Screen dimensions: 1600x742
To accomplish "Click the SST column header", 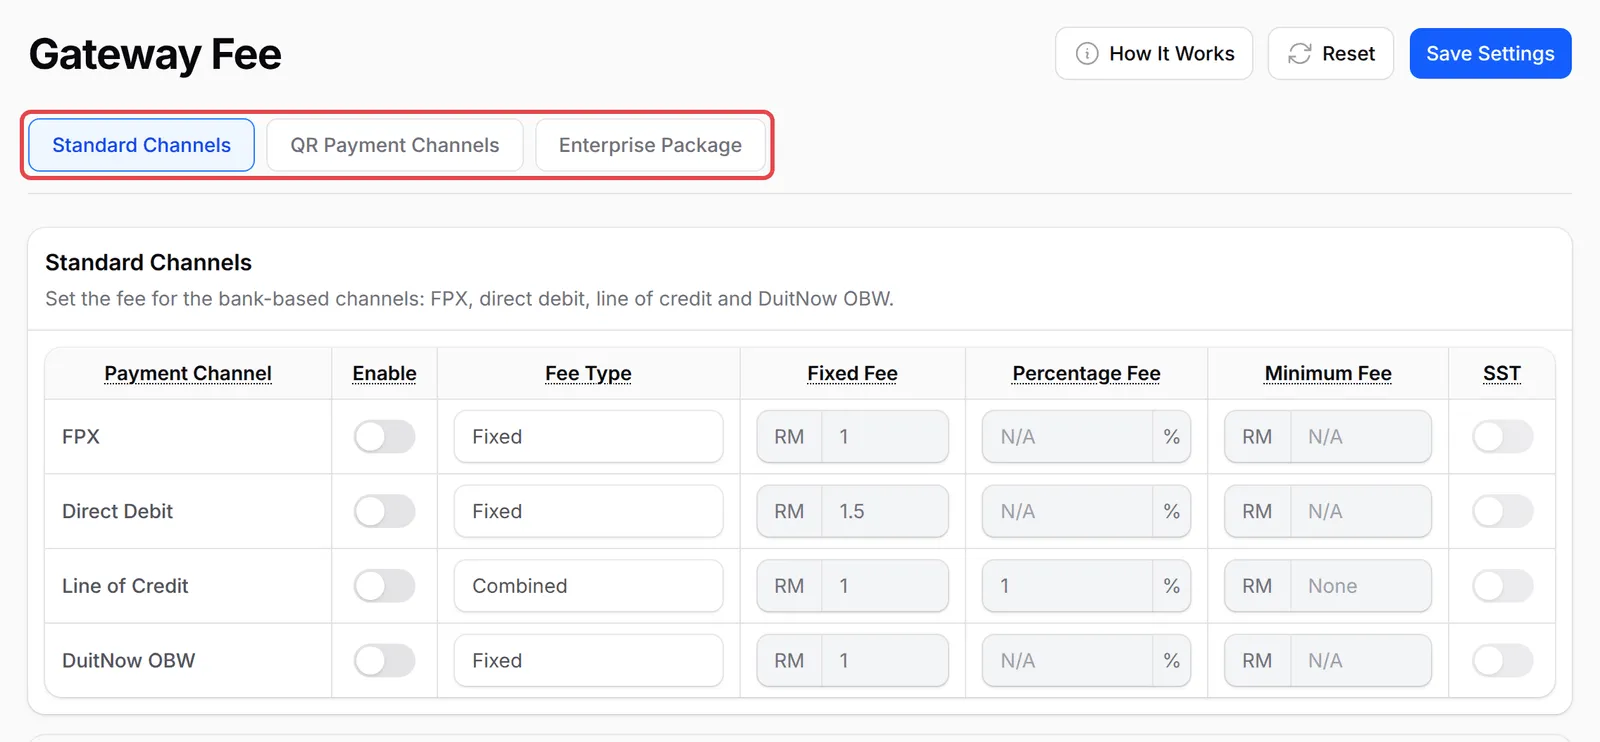I will tap(1502, 373).
